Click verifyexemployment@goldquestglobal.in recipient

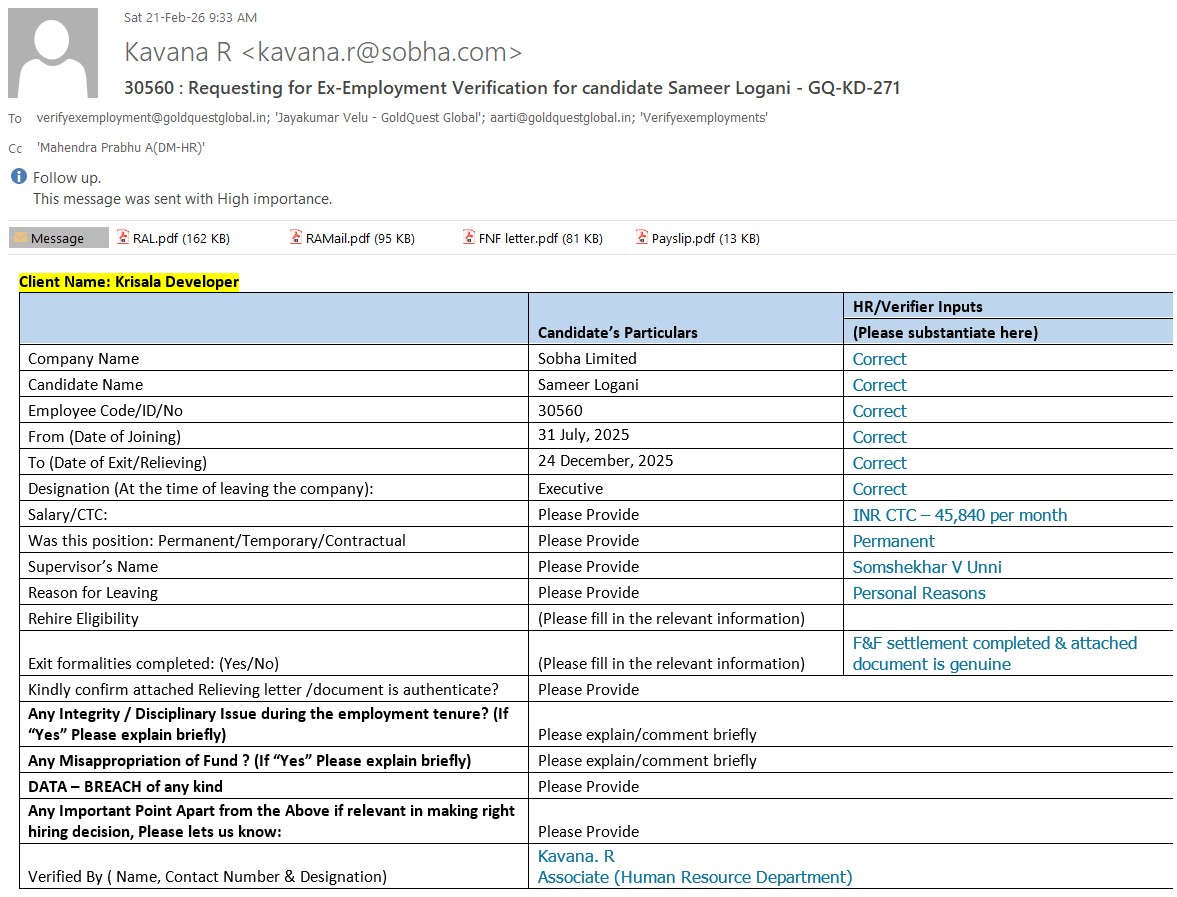[152, 117]
